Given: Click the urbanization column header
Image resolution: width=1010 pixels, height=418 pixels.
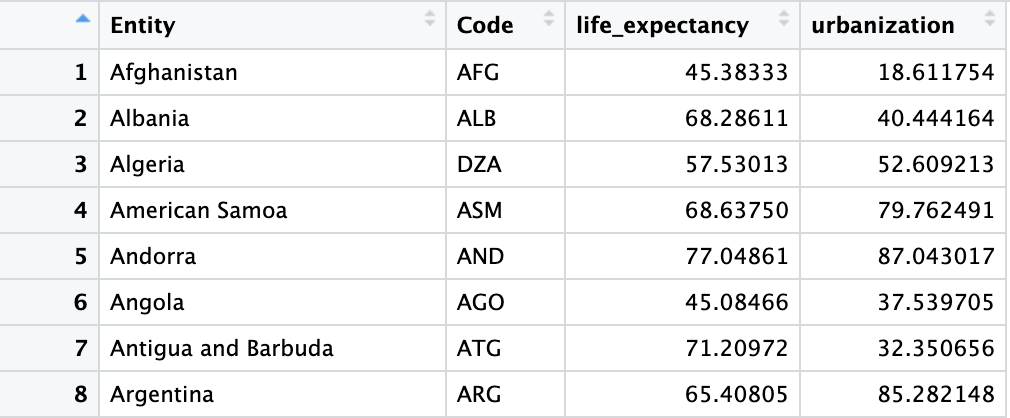Looking at the screenshot, I should 884,25.
